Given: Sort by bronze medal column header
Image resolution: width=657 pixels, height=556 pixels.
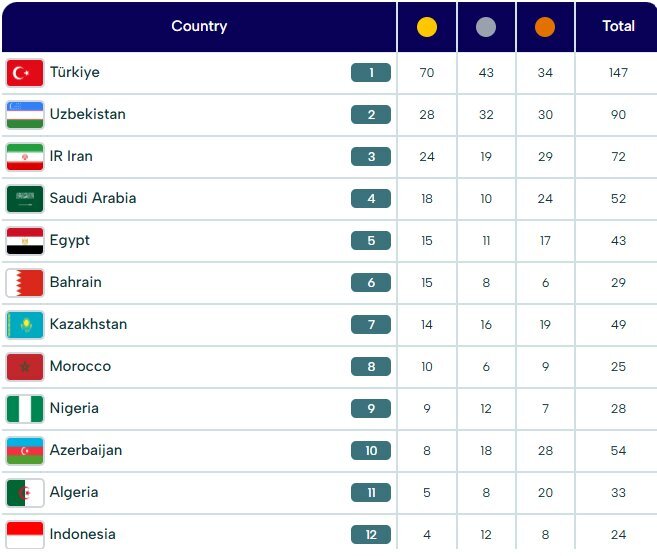Looking at the screenshot, I should (545, 27).
